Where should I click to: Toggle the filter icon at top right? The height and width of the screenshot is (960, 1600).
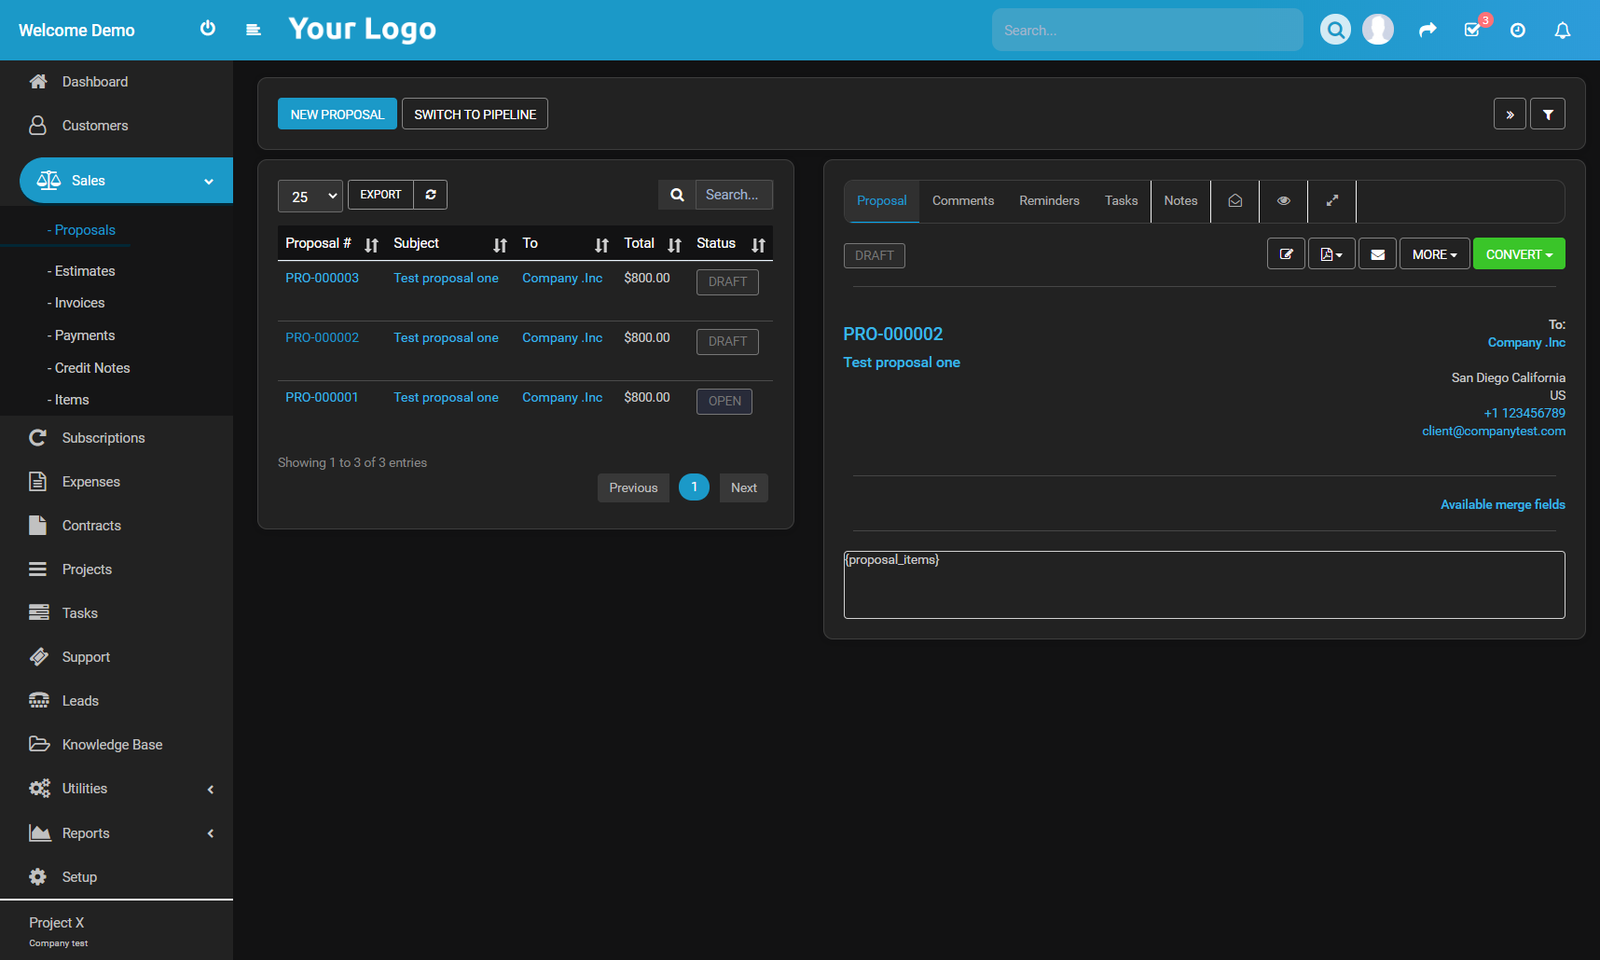pos(1547,113)
